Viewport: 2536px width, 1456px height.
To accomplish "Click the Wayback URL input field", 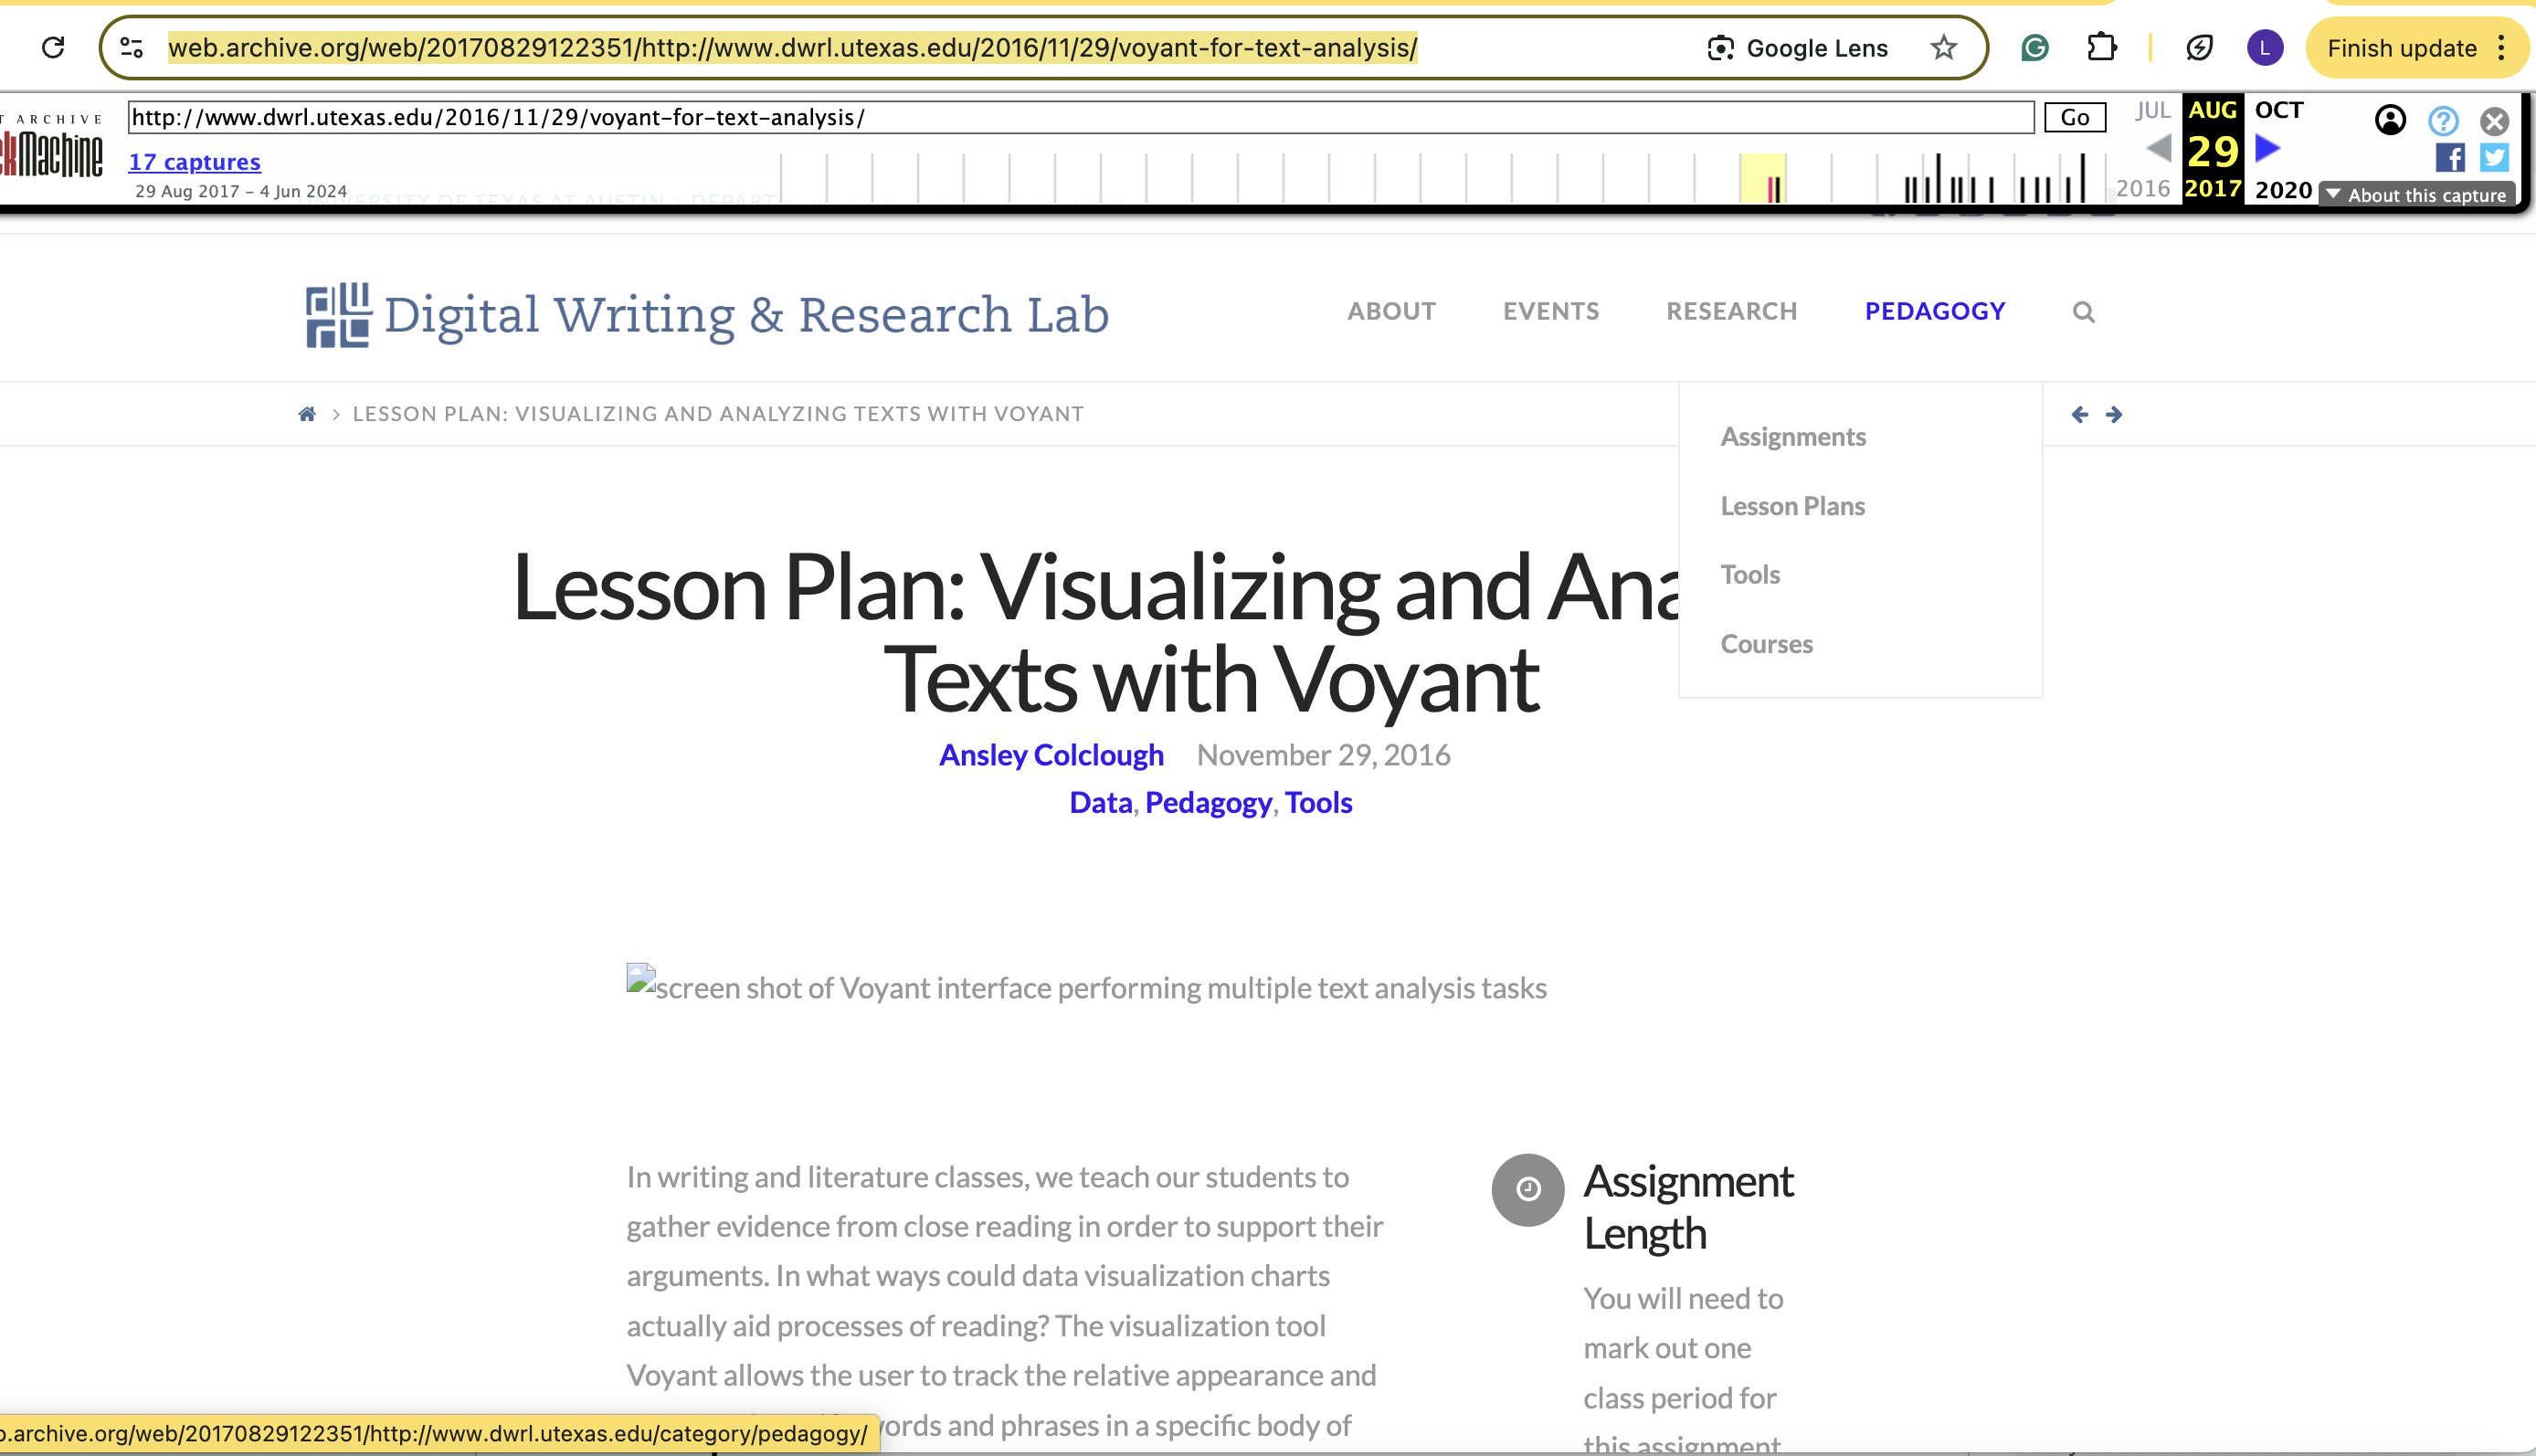I will pos(1080,117).
